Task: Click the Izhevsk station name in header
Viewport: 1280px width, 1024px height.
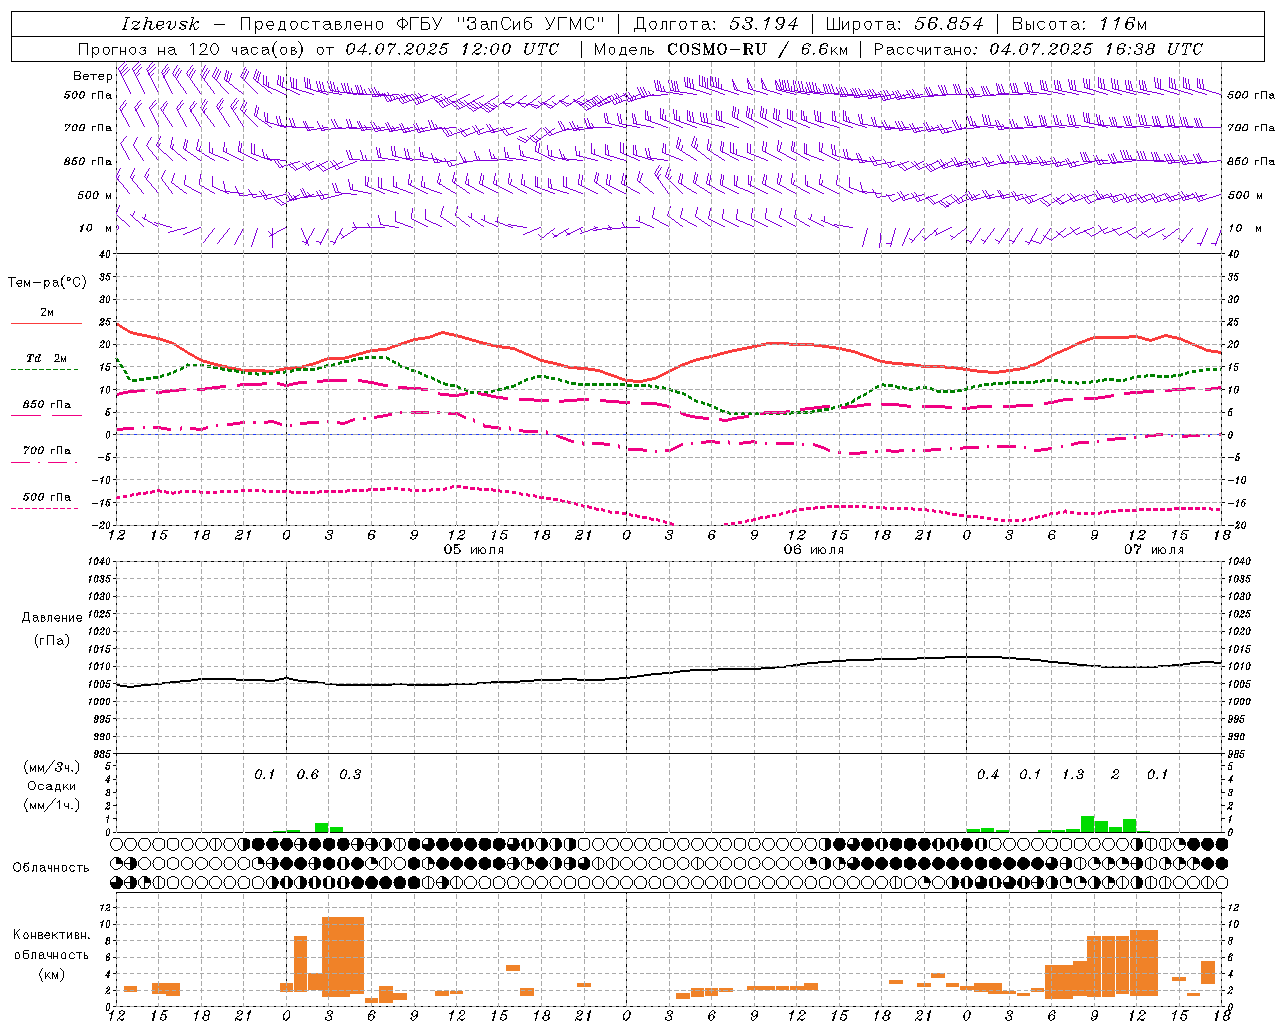Action: click(x=161, y=24)
